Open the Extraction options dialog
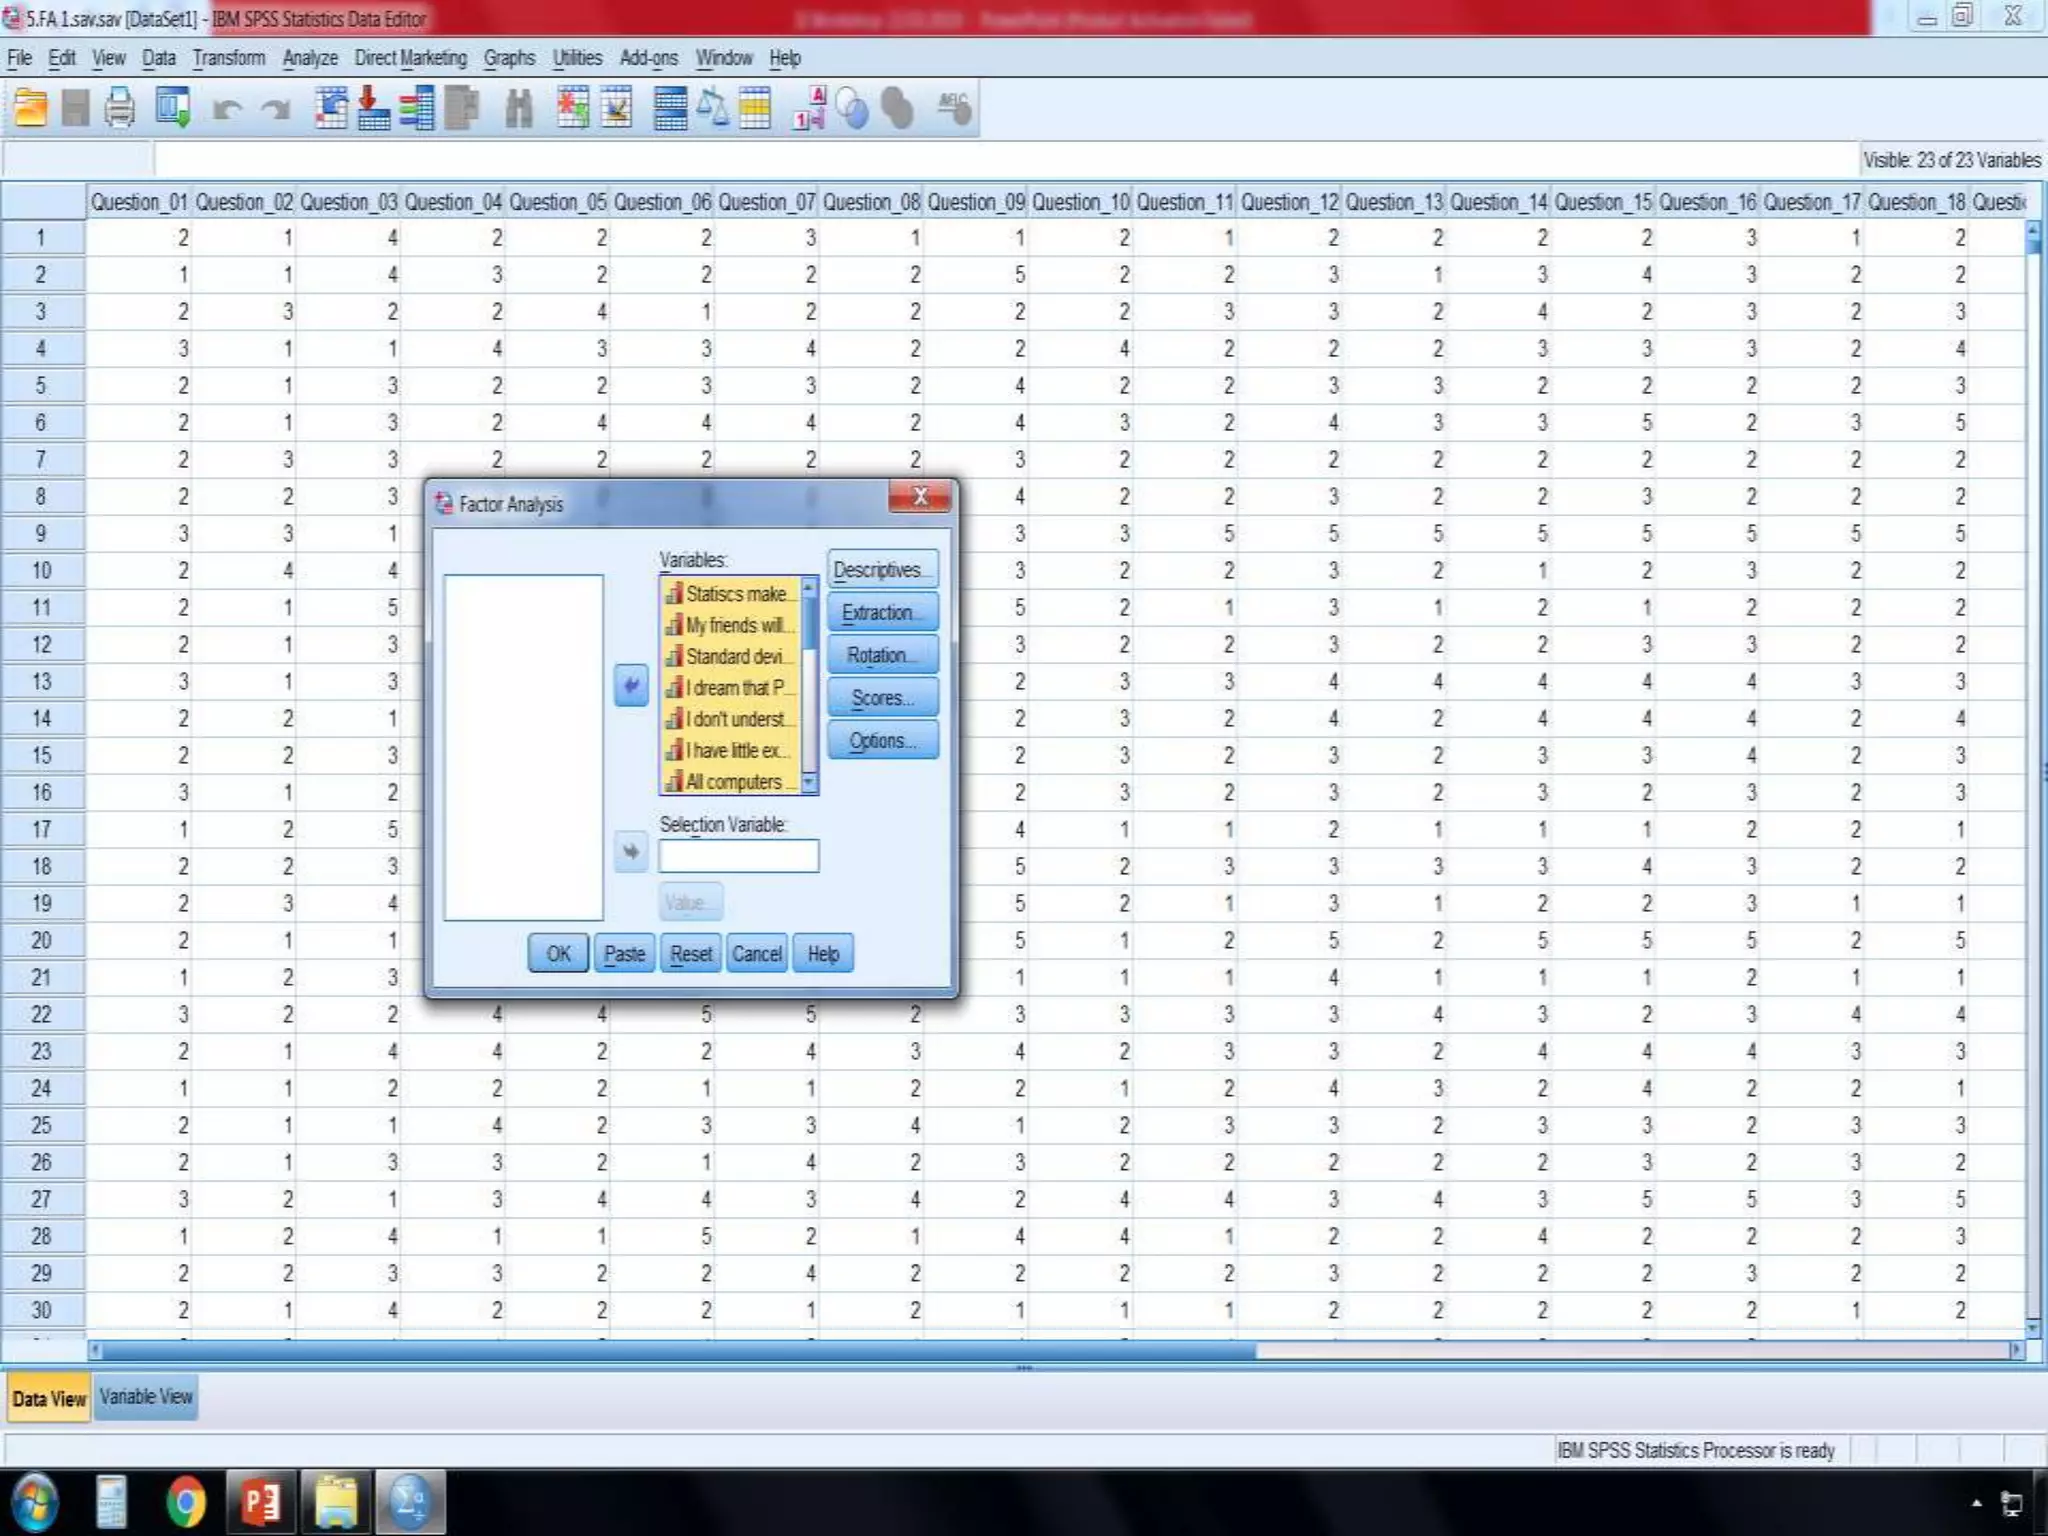Image resolution: width=2048 pixels, height=1536 pixels. 882,612
